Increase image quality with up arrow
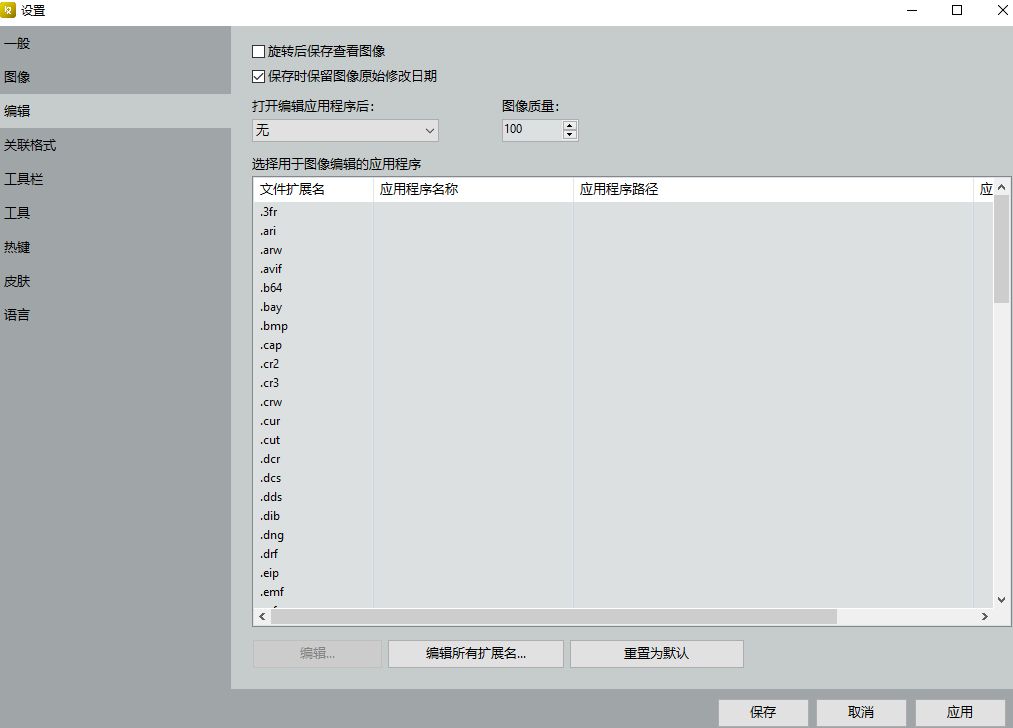1013x728 pixels. 570,125
